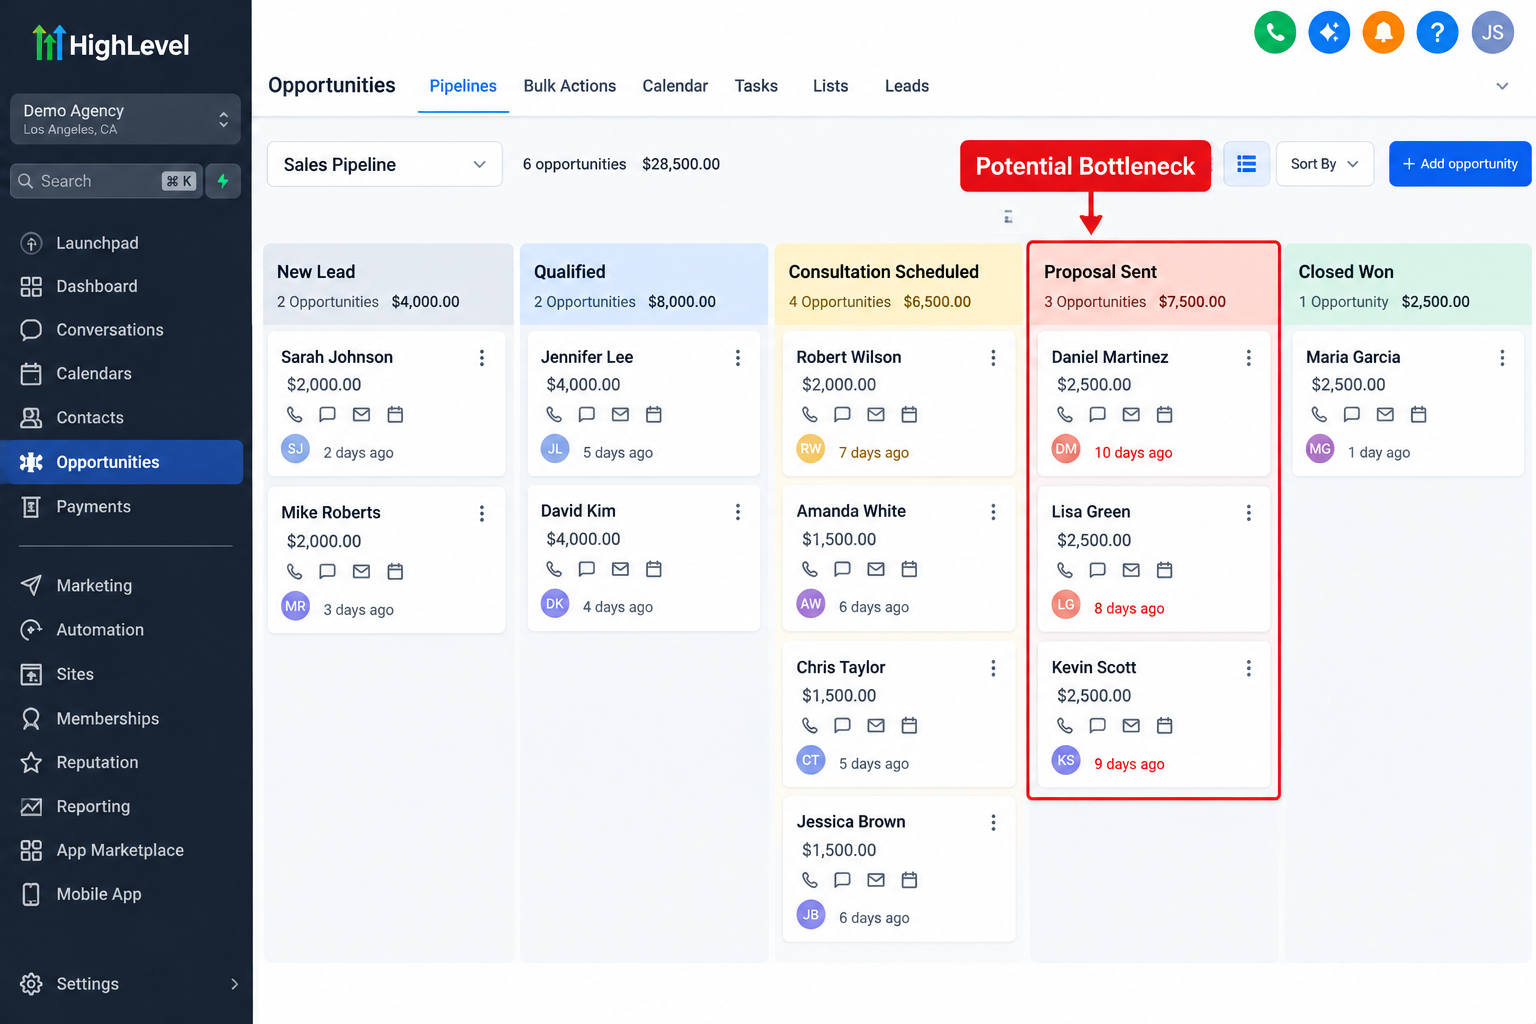This screenshot has width=1536, height=1024.
Task: Call Maria Garcia via phone icon
Action: point(1319,414)
